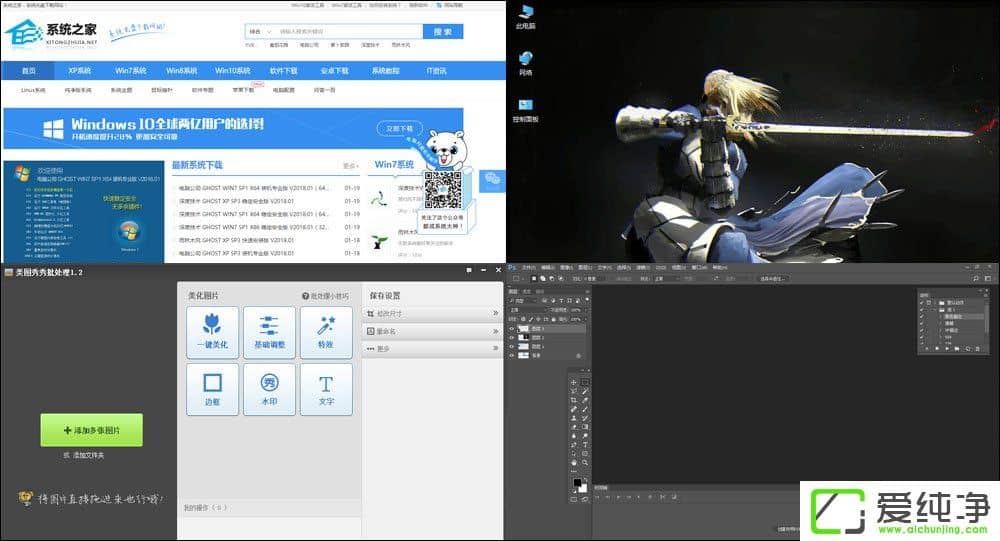1000x541 pixels.
Task: Open the 基础调整 basic adjustment tool
Action: [269, 332]
